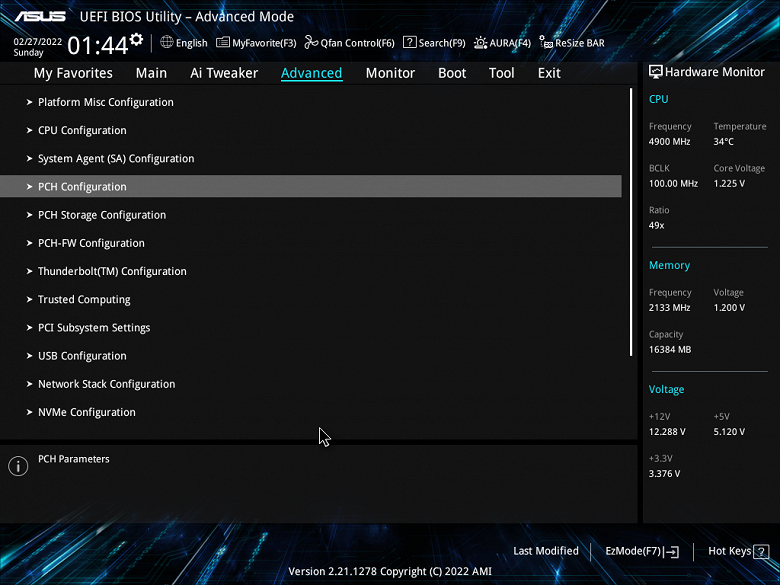Expand arrow for USB Configuration

(29, 356)
